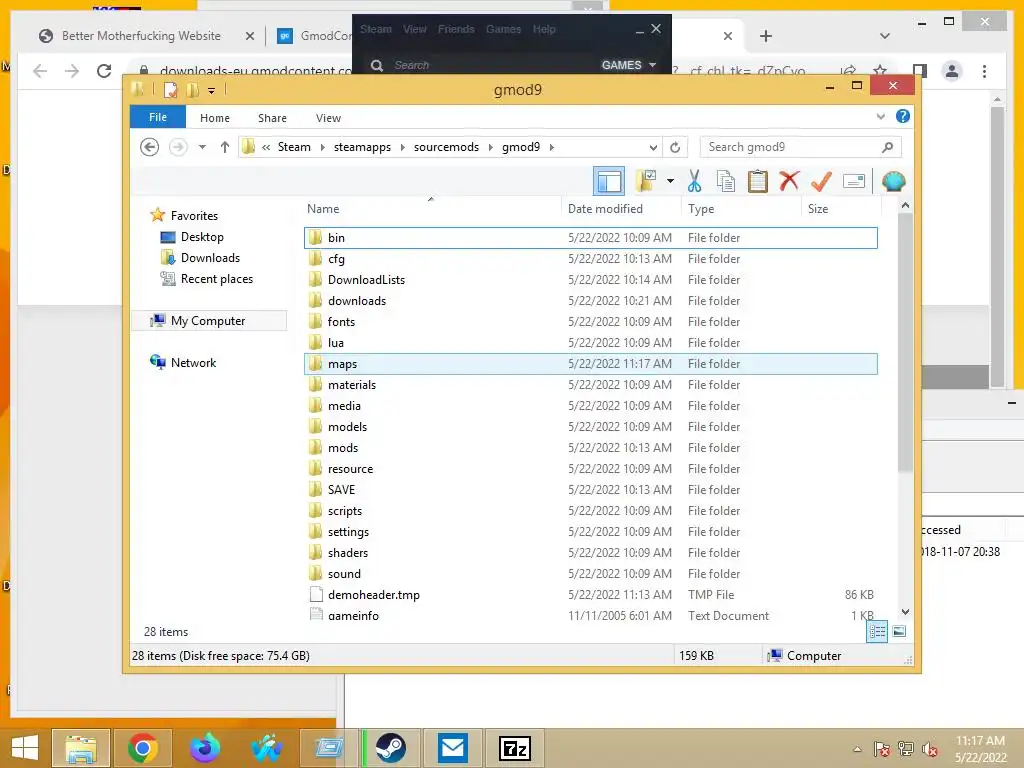1024x768 pixels.
Task: Click the Explorer forward arrow
Action: pos(178,147)
